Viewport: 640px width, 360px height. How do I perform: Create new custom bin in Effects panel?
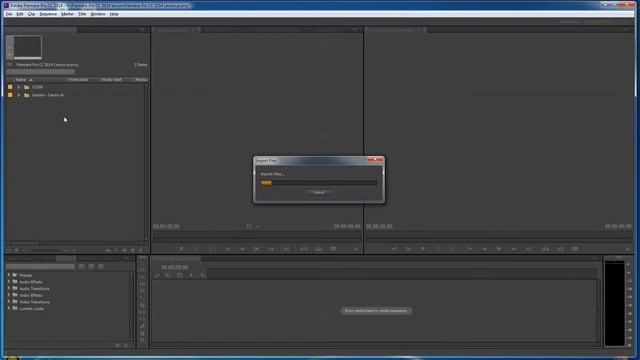click(118, 345)
